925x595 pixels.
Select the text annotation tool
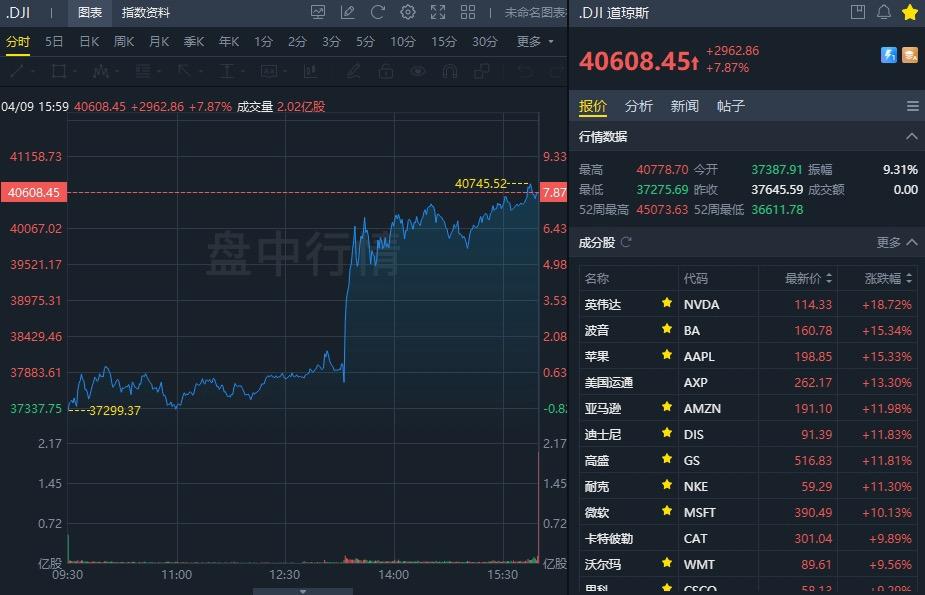[227, 71]
